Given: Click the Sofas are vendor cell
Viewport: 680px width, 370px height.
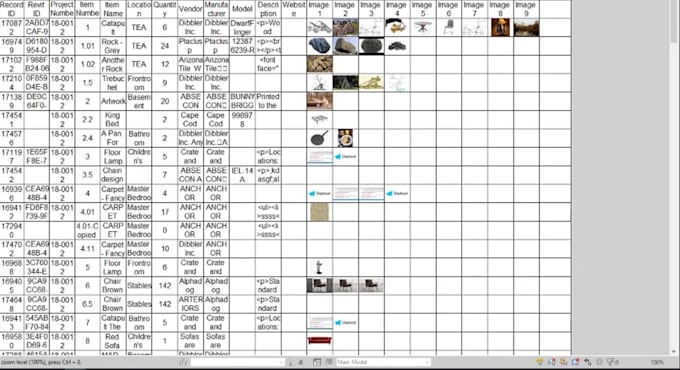Looking at the screenshot, I should [x=190, y=341].
